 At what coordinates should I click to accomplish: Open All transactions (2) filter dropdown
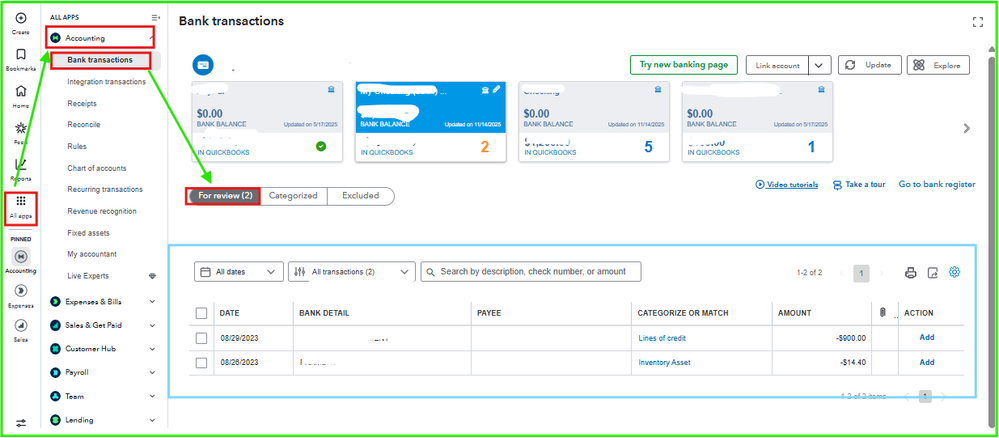click(352, 272)
